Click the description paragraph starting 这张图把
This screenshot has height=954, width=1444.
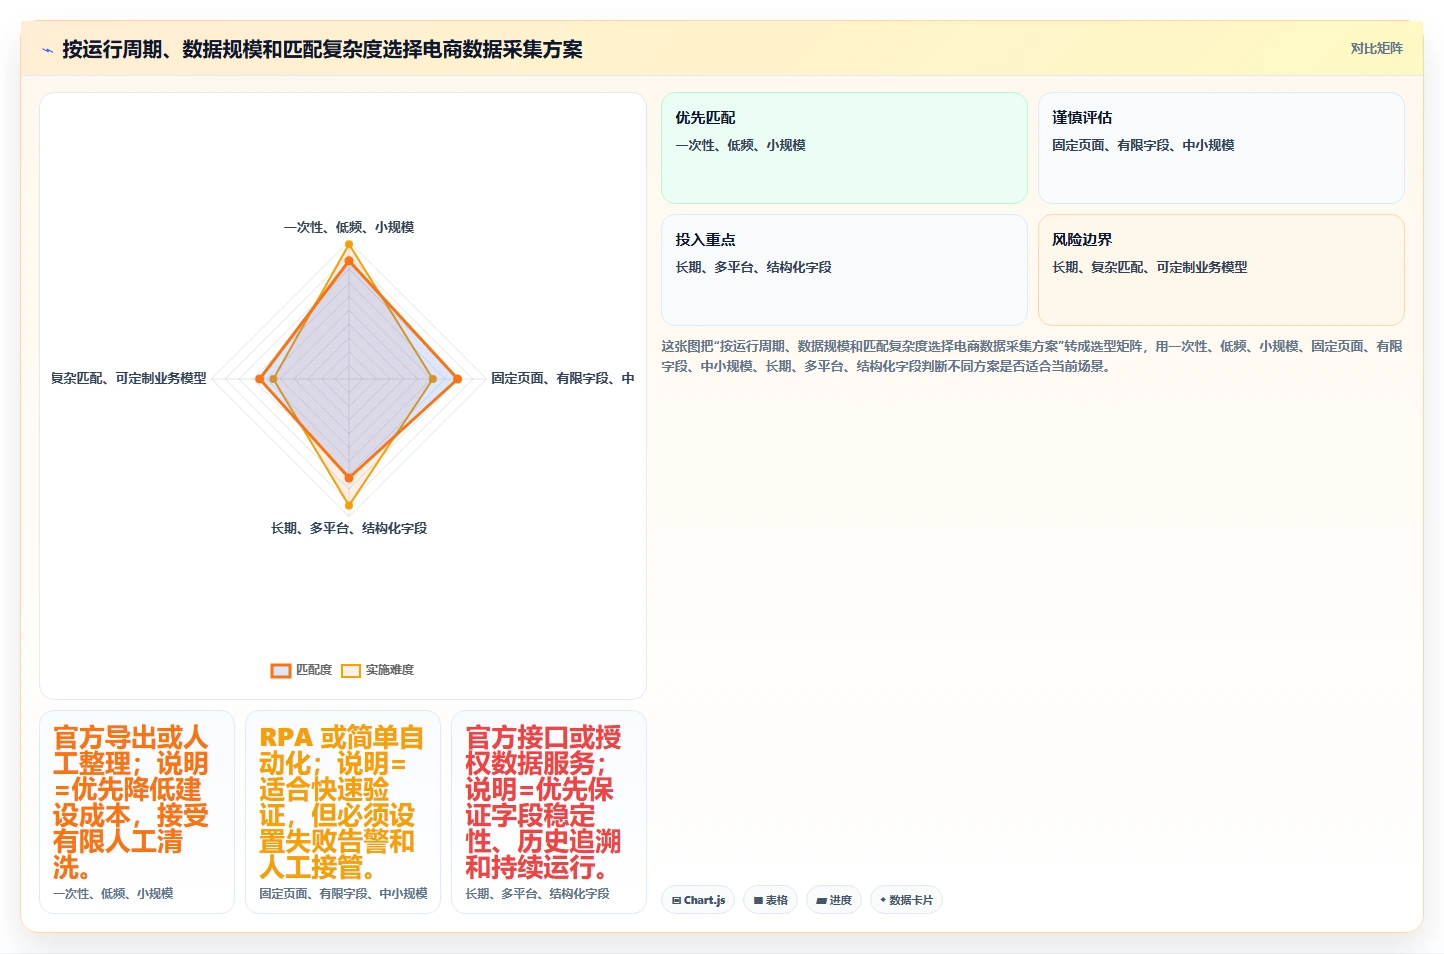[1032, 356]
